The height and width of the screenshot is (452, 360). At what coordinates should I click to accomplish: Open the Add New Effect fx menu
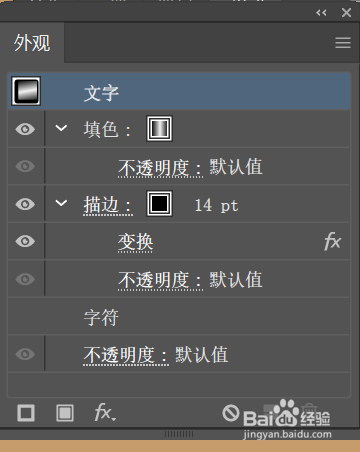(x=105, y=413)
